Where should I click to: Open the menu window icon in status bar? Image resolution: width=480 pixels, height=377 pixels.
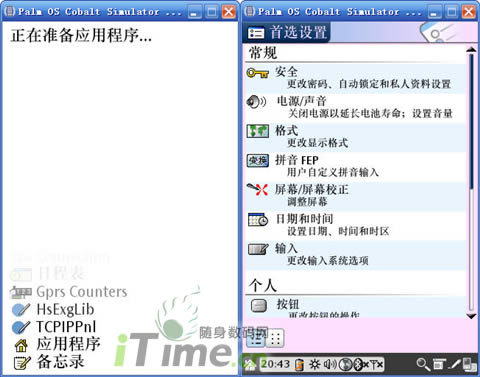439,364
